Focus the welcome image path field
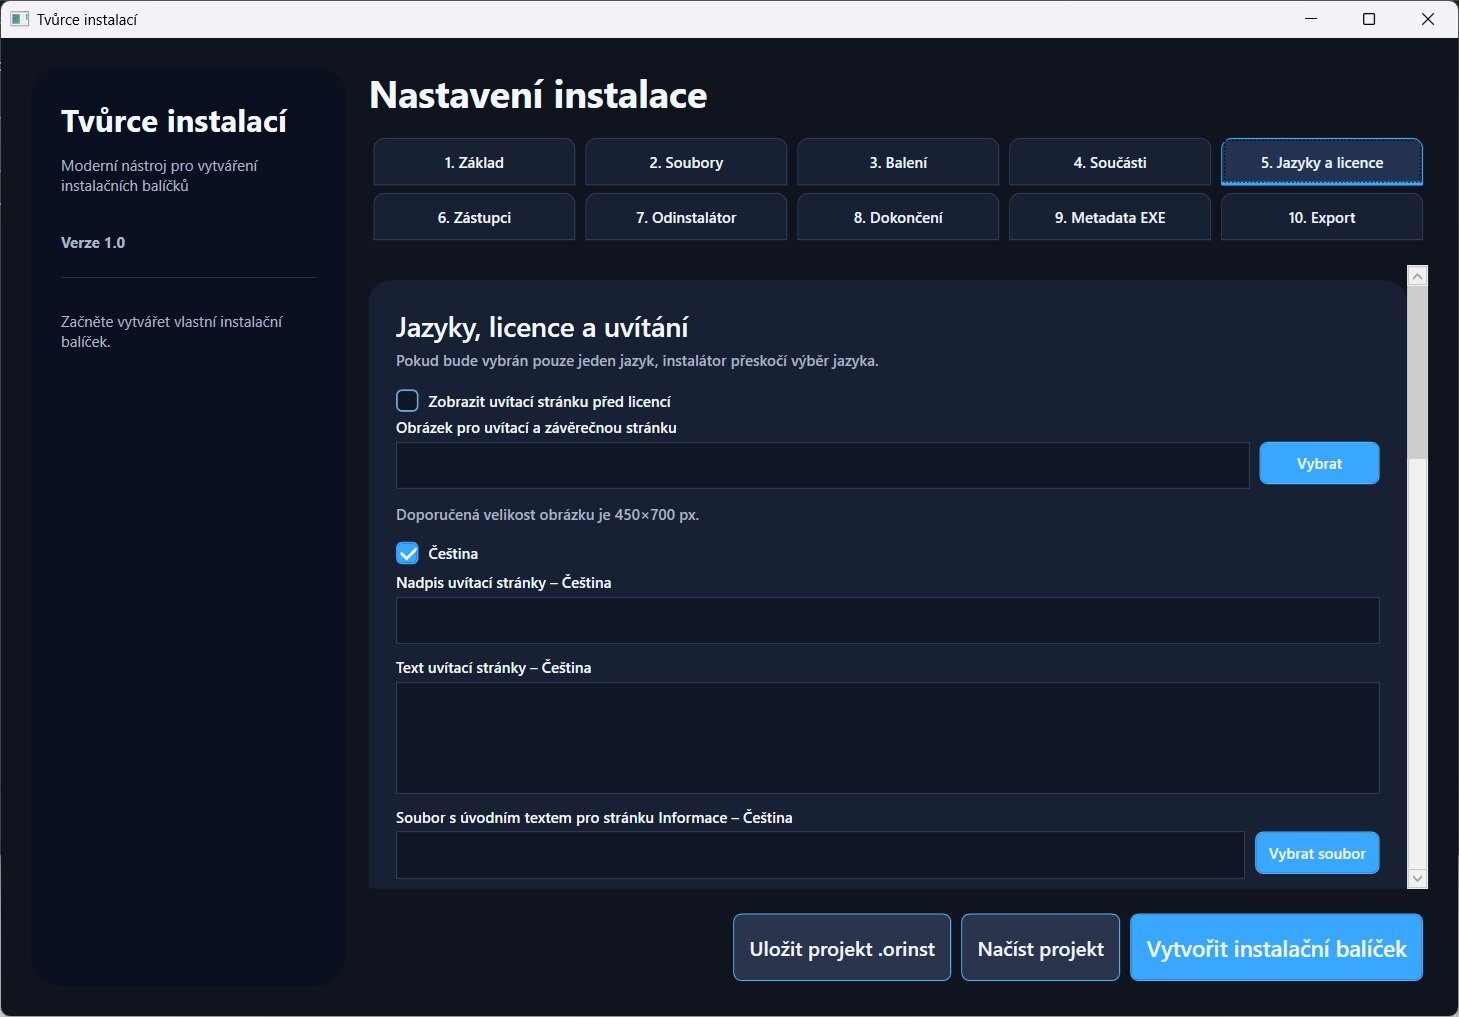Screen dimensions: 1459x1017 click(x=823, y=465)
